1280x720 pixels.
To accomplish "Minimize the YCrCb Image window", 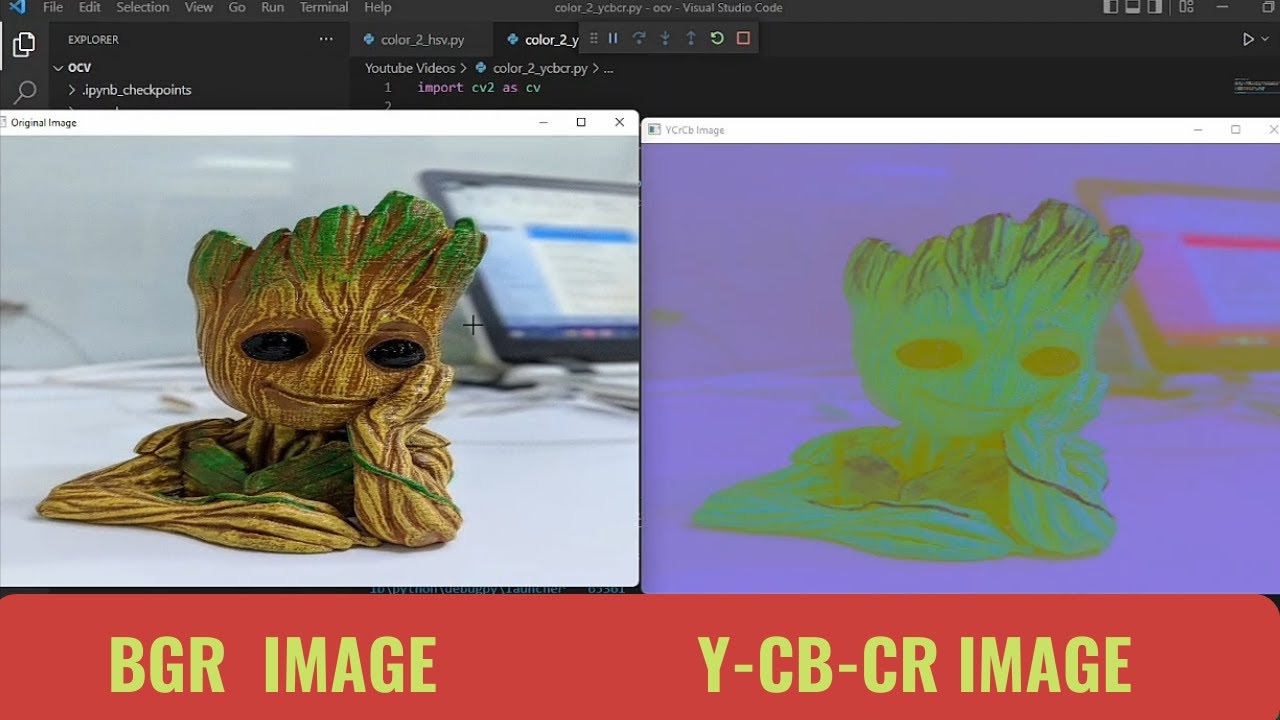I will point(1197,130).
